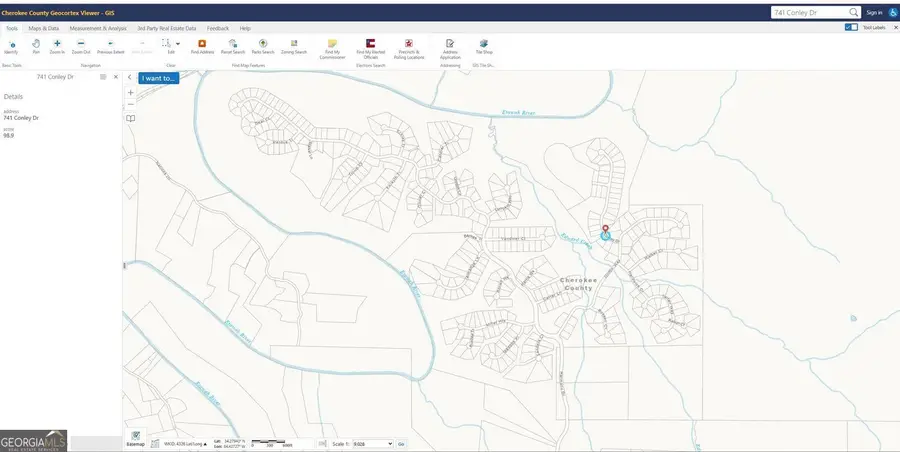Image resolution: width=900 pixels, height=452 pixels.
Task: Open the accessibility icon in header
Action: pyautogui.click(x=893, y=13)
